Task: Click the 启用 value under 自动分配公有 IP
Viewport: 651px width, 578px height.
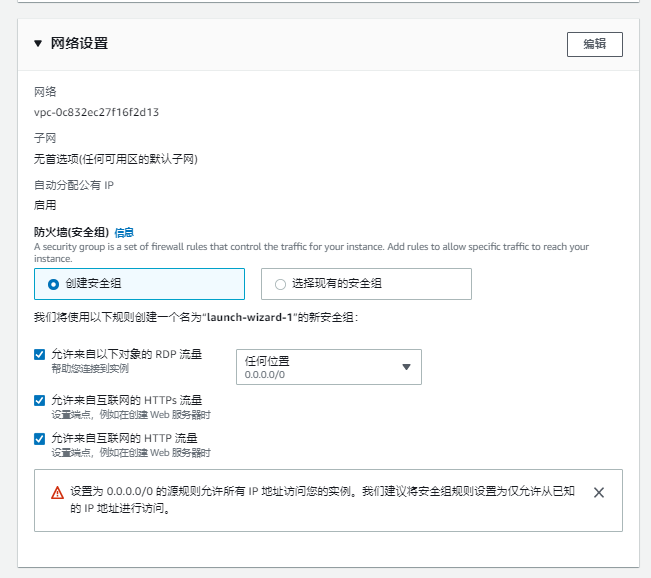Action: 45,205
